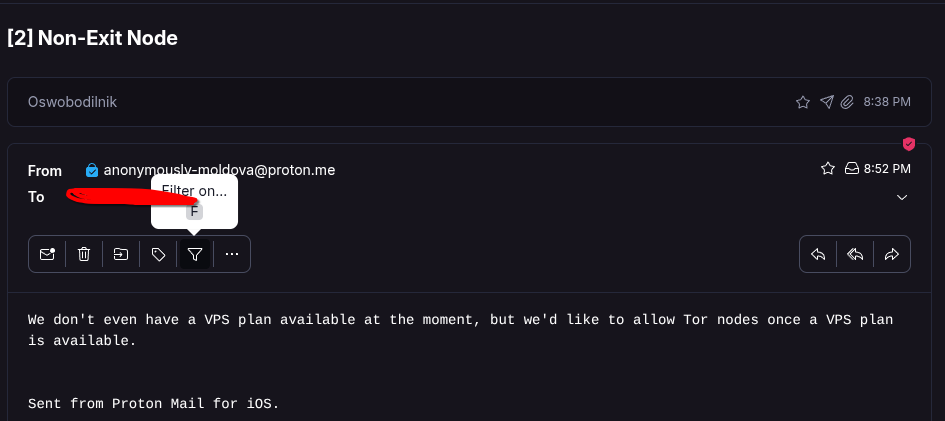Open the Move to folder icon

121,254
